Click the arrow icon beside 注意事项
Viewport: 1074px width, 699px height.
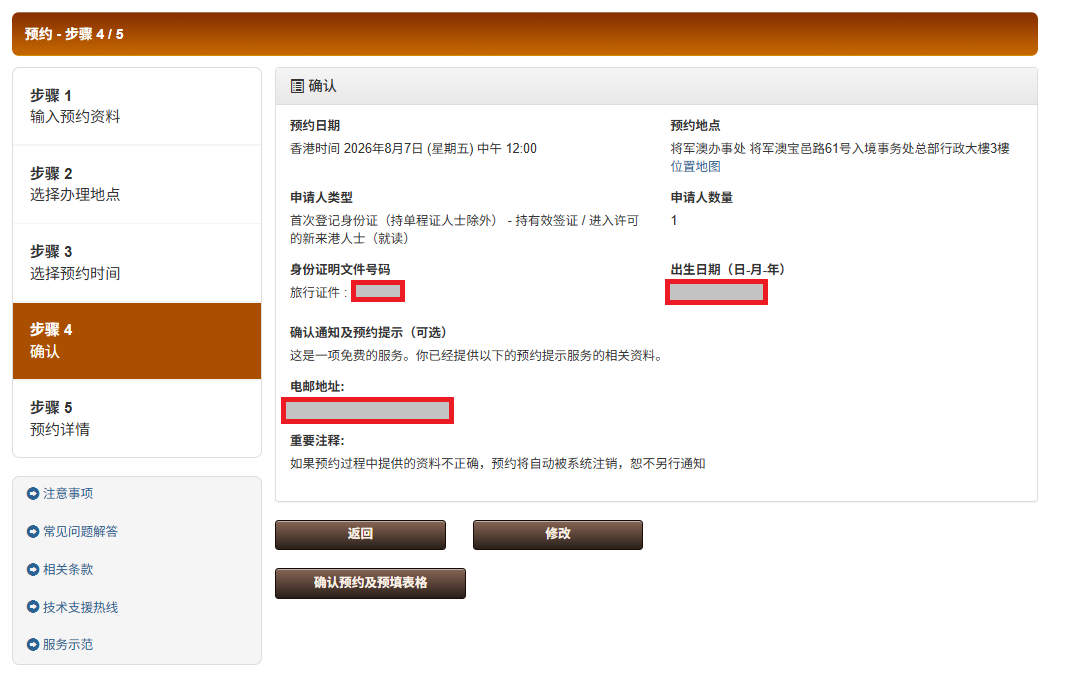[32, 494]
